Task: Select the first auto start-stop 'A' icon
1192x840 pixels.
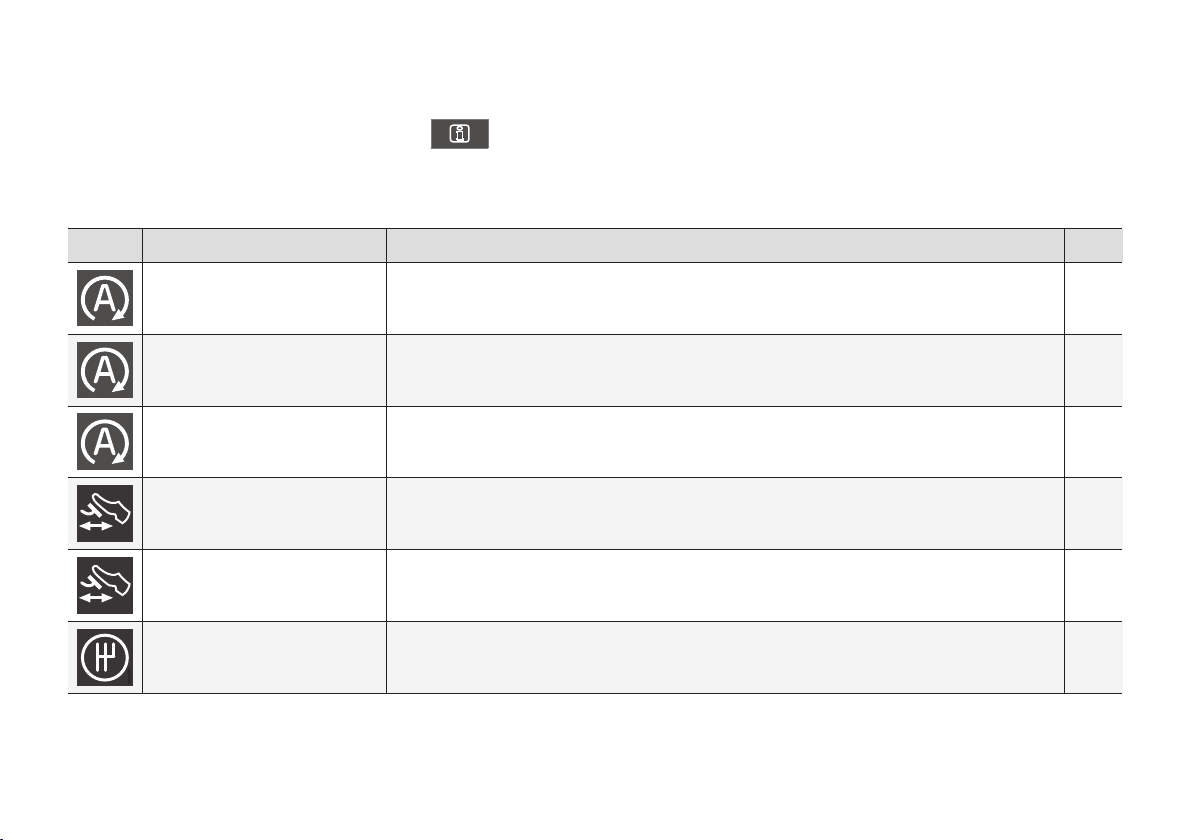Action: point(105,298)
